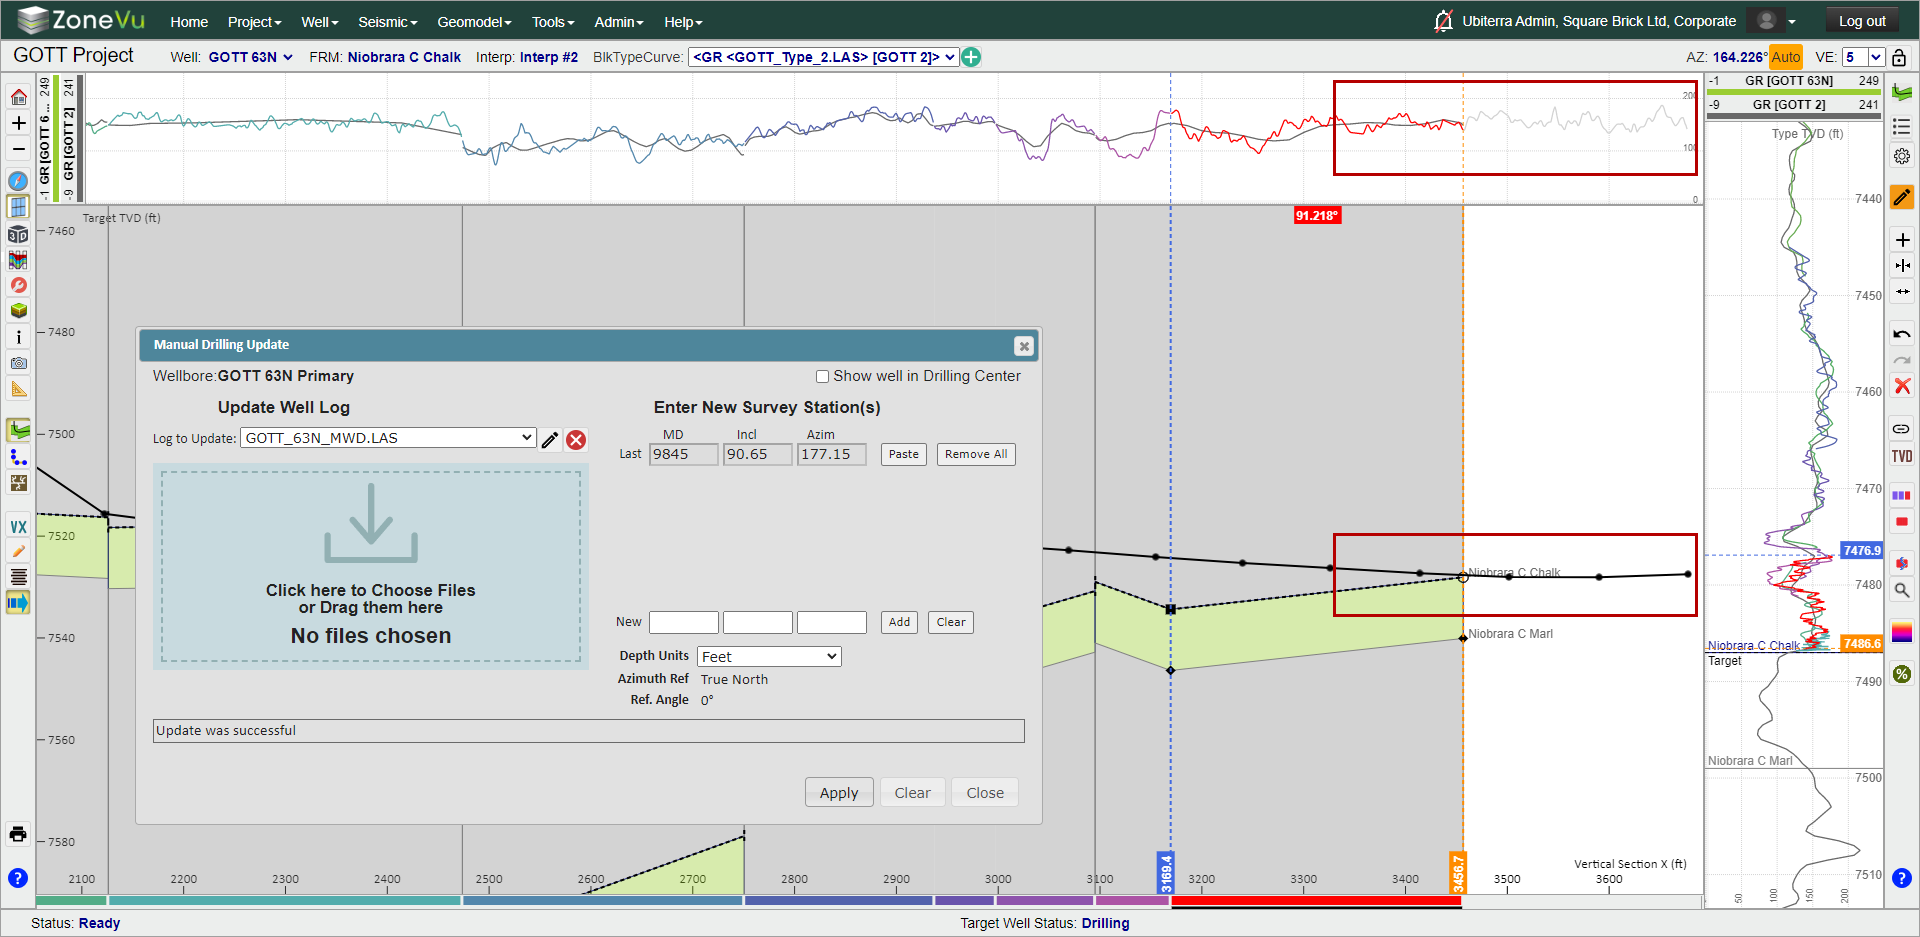This screenshot has height=937, width=1920.
Task: Zoom out with left toolbar minus icon
Action: pos(18,149)
